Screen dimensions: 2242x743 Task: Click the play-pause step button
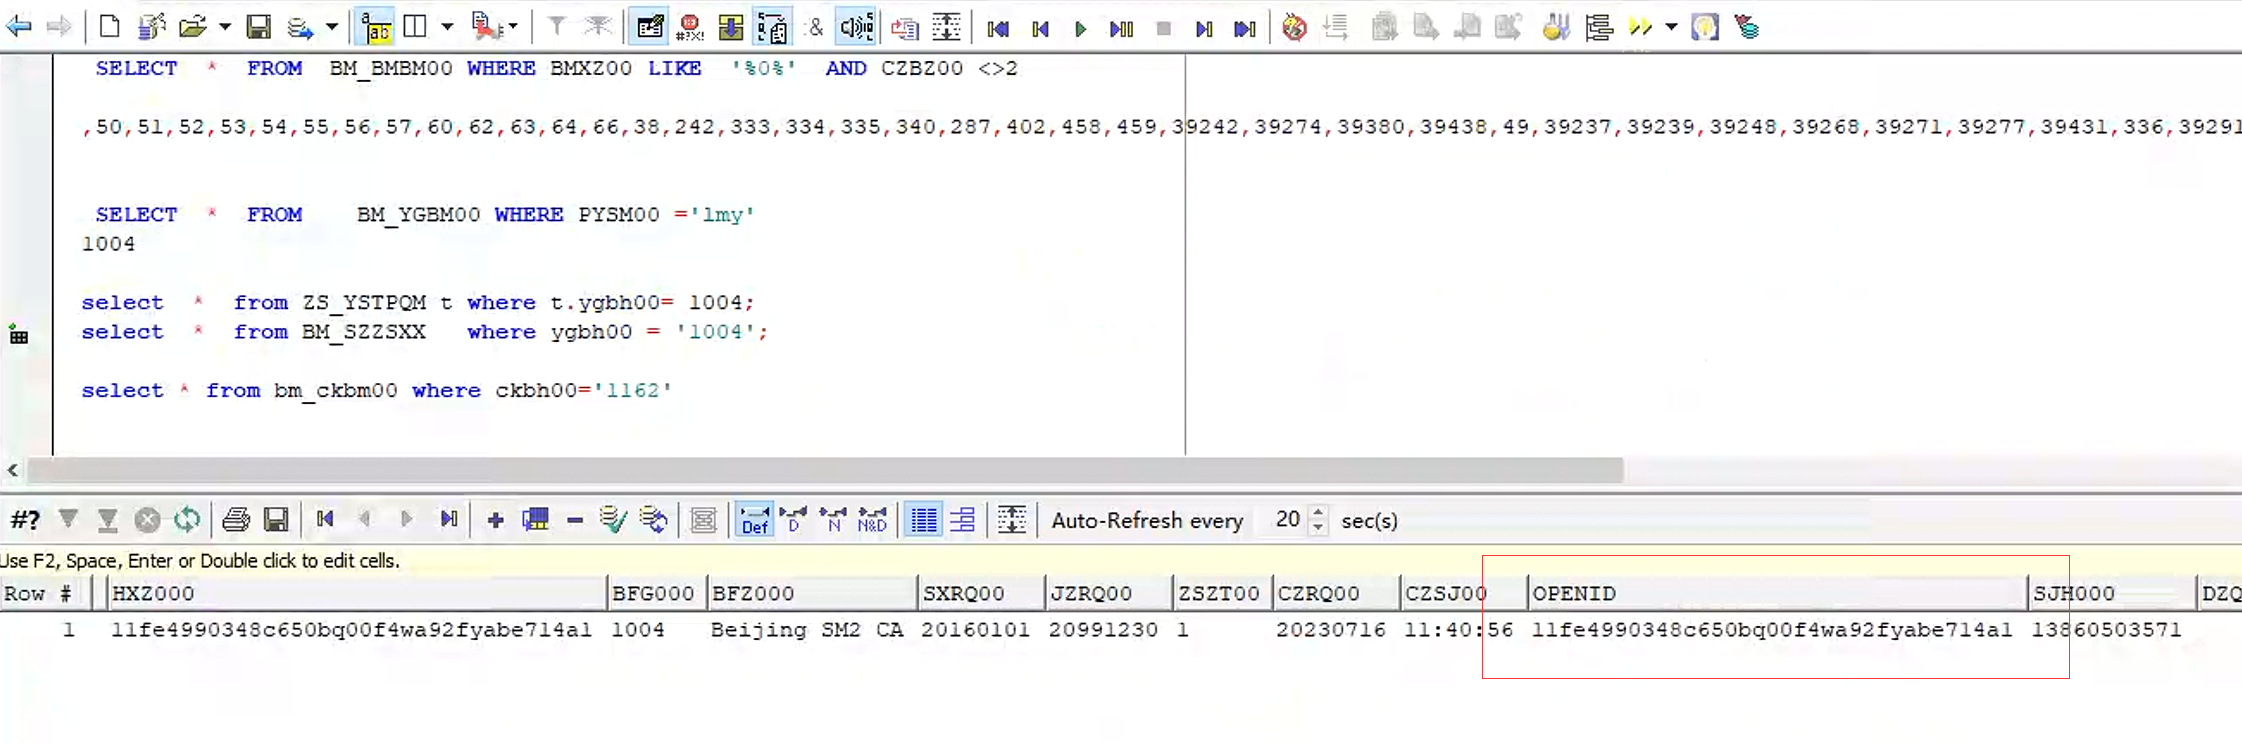pos(1121,28)
